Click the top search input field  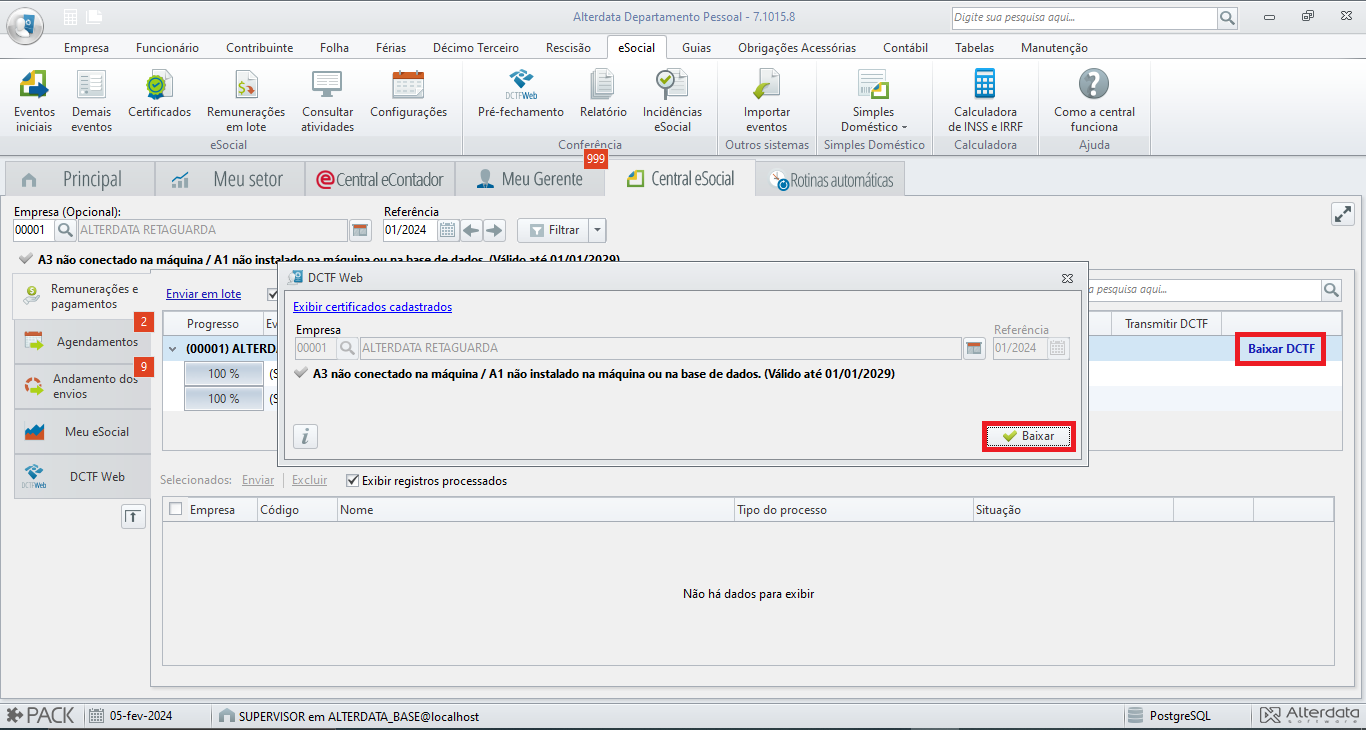pos(1084,18)
